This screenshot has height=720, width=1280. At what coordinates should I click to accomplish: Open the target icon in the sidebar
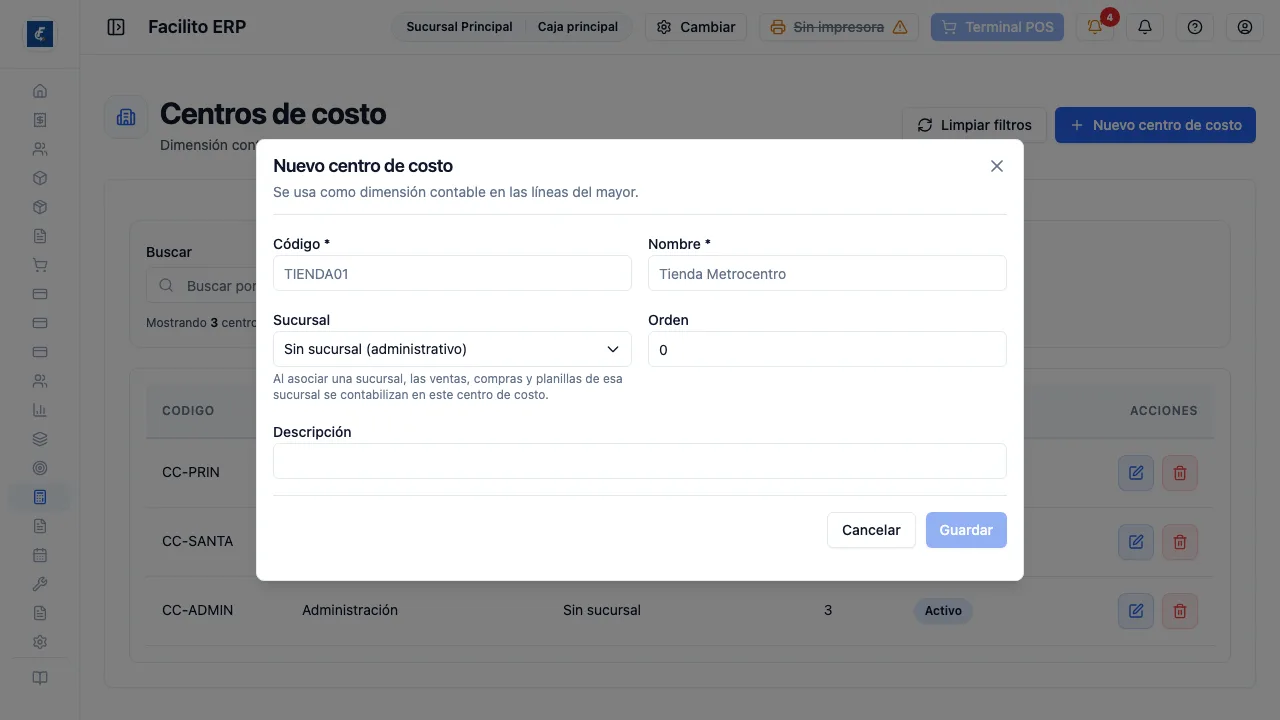click(40, 468)
